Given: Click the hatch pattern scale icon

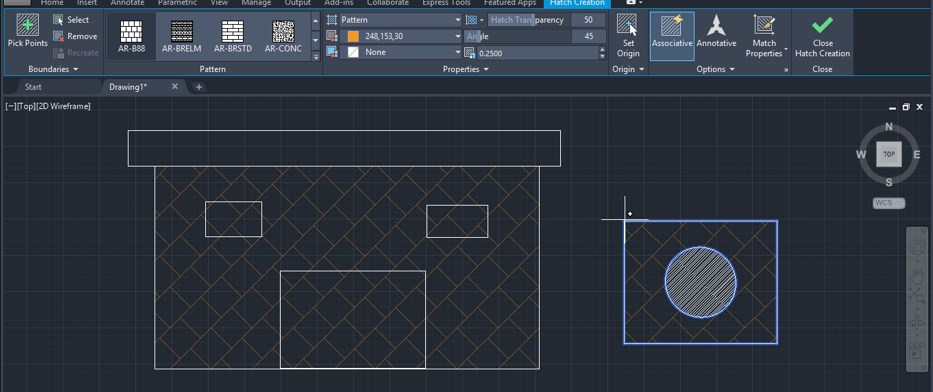Looking at the screenshot, I should (469, 53).
